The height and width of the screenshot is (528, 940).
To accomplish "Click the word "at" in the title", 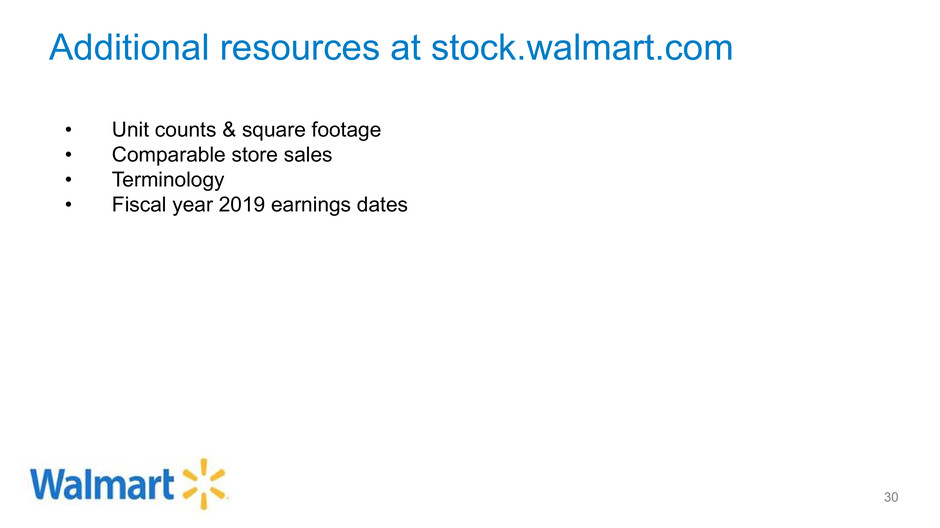I will click(x=405, y=49).
